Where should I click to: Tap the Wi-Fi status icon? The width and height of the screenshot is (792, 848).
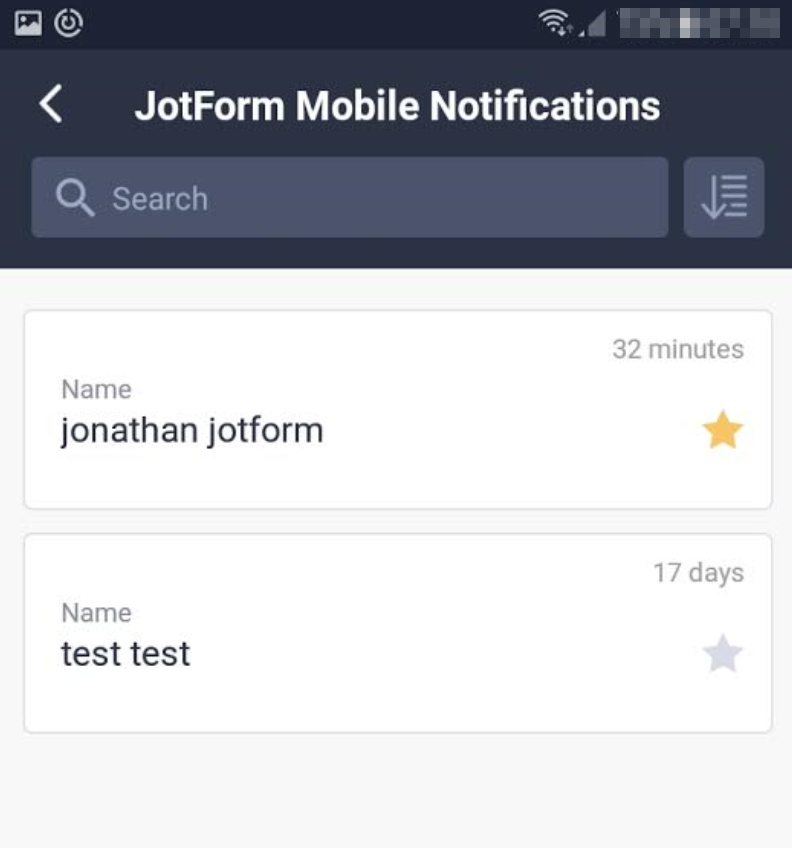[554, 23]
